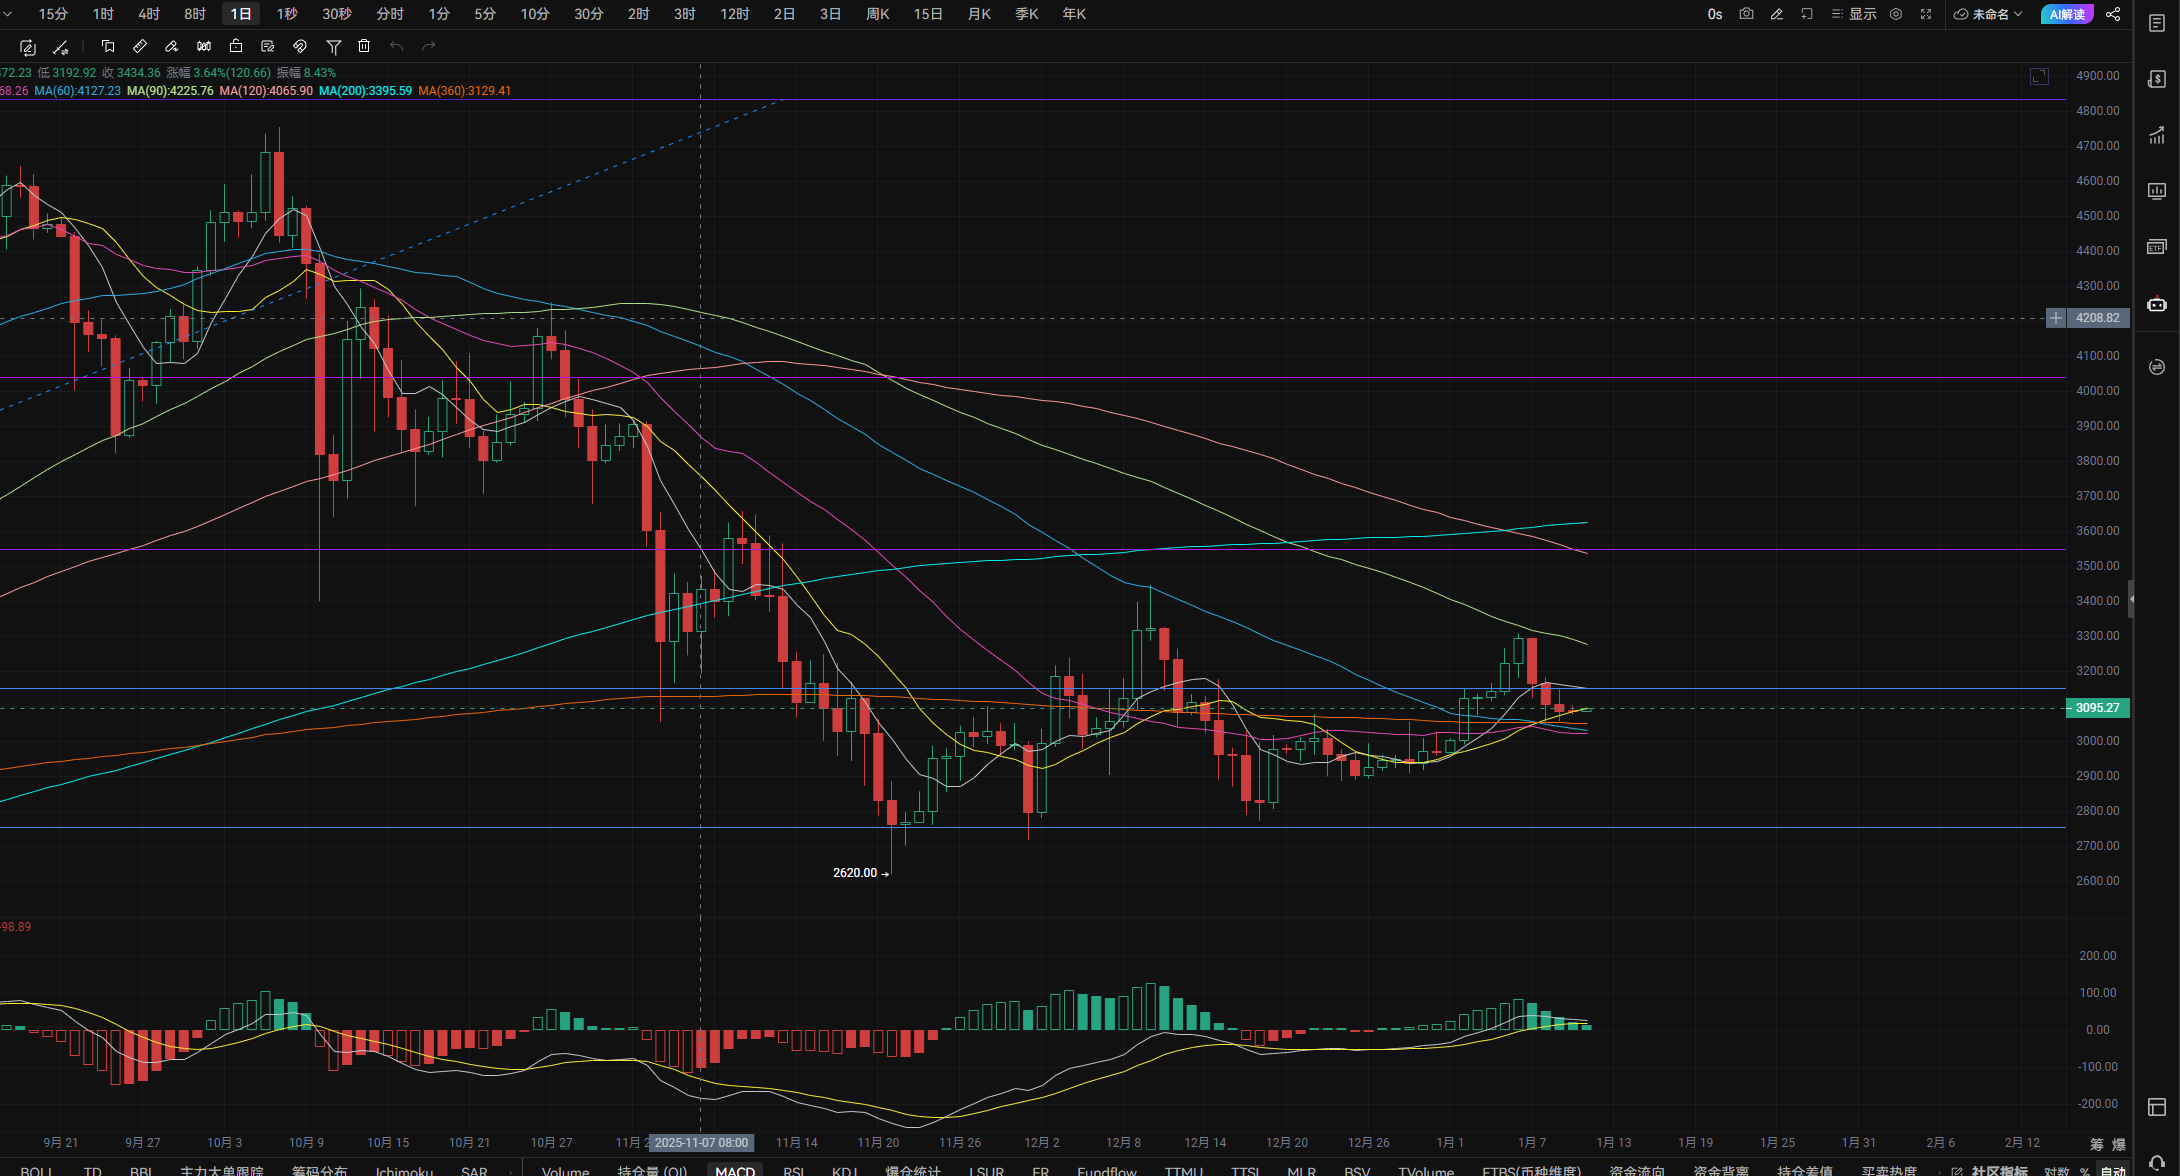Toggle 对数 log scale
Screen dimensions: 2180x1176
2056,1171
